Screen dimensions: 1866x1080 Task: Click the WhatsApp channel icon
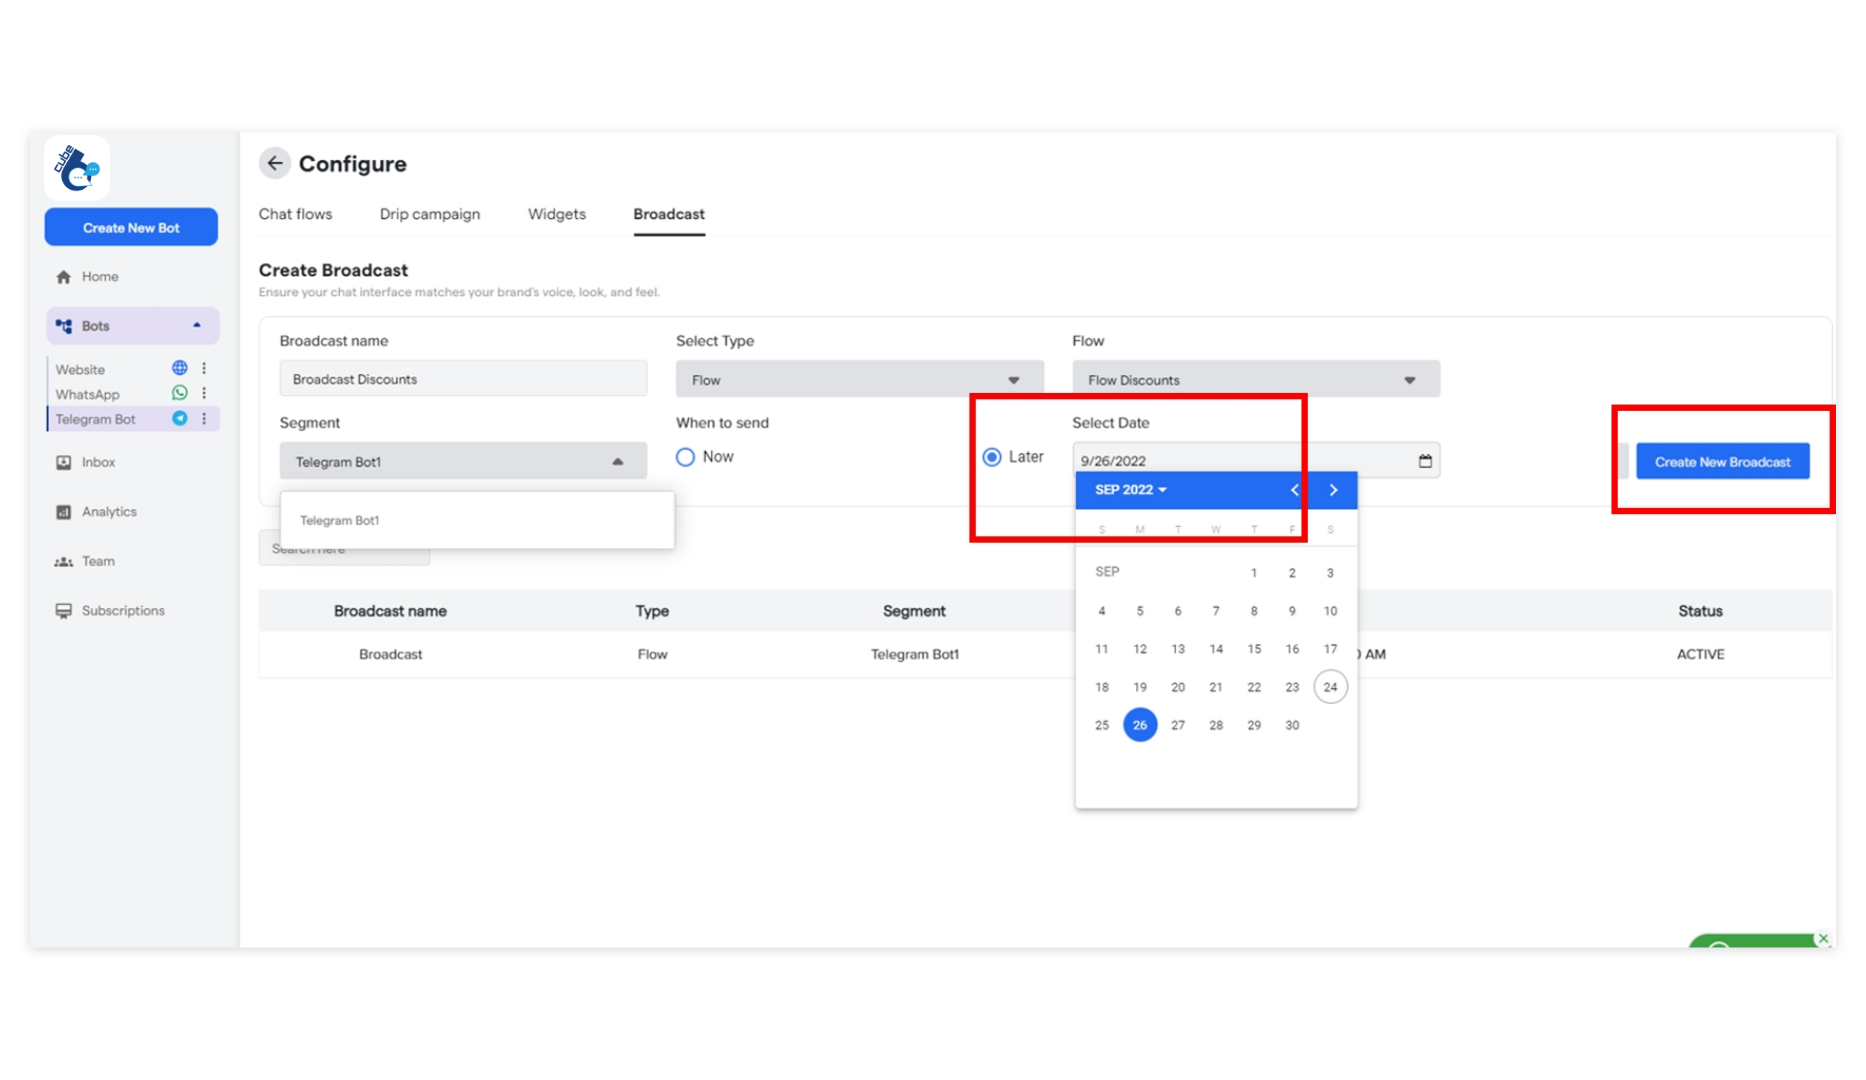[x=179, y=393]
